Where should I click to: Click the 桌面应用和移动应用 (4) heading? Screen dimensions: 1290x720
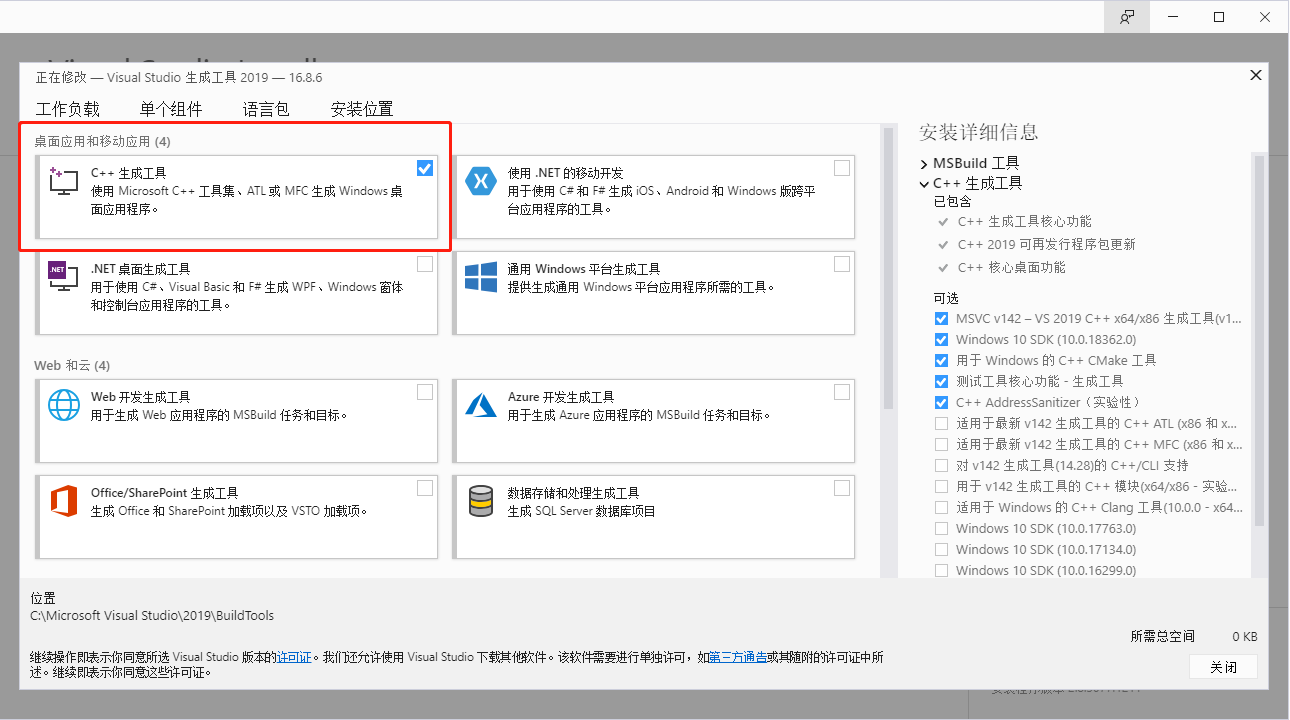pyautogui.click(x=102, y=142)
